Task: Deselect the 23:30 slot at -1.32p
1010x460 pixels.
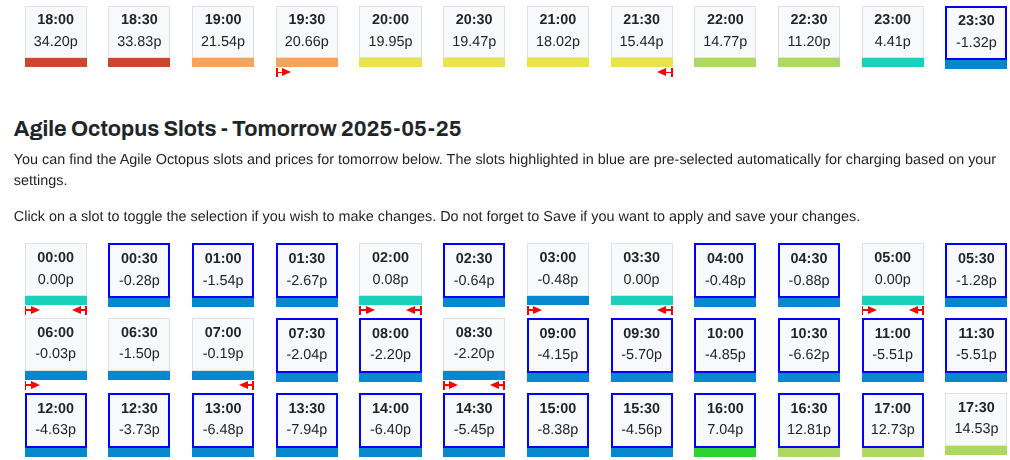Action: point(976,33)
